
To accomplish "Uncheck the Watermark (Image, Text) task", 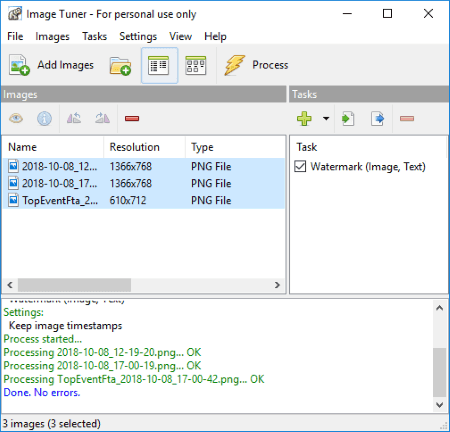I will tap(300, 166).
